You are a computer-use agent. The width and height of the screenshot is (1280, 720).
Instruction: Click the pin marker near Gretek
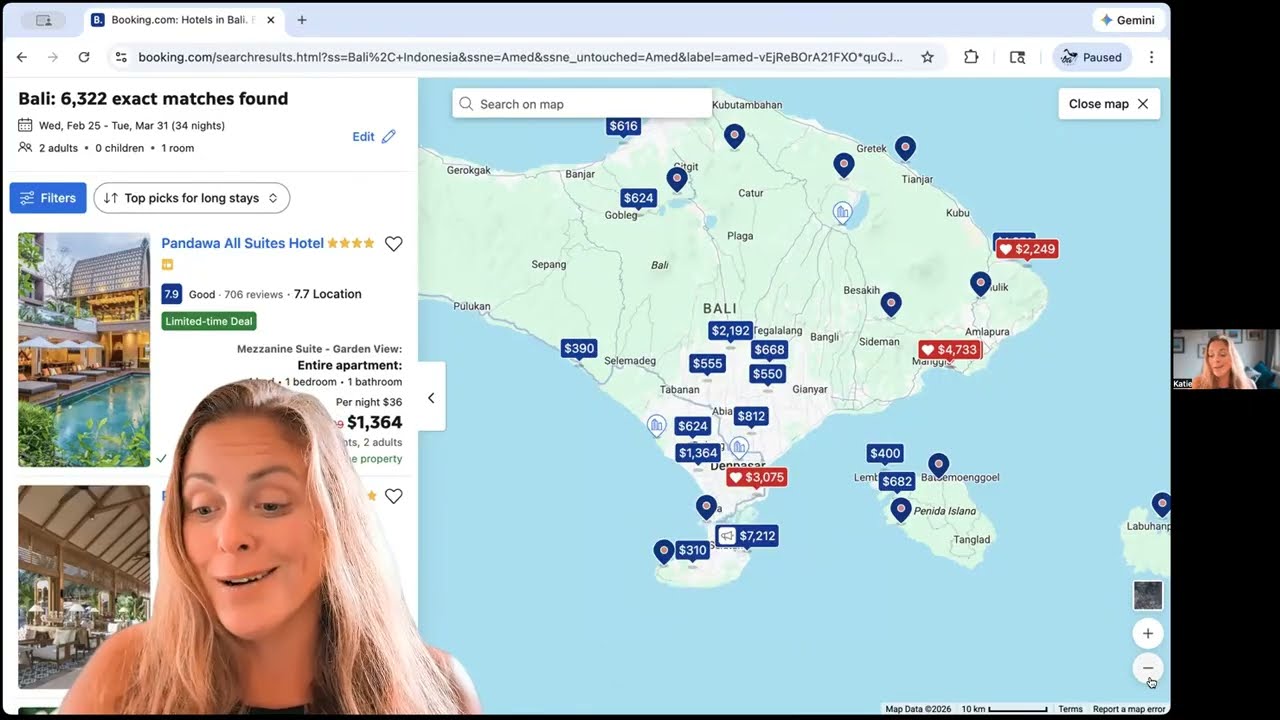[x=905, y=148]
